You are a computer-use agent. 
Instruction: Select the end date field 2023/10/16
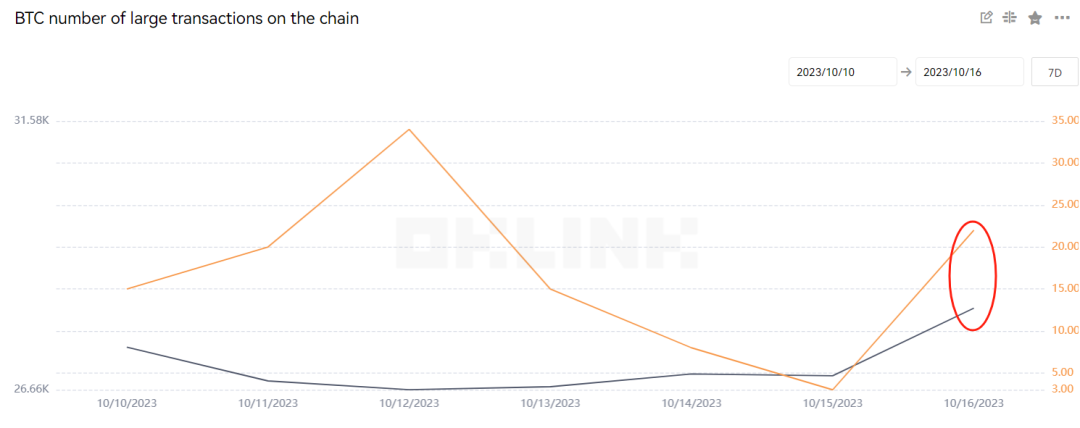click(968, 73)
